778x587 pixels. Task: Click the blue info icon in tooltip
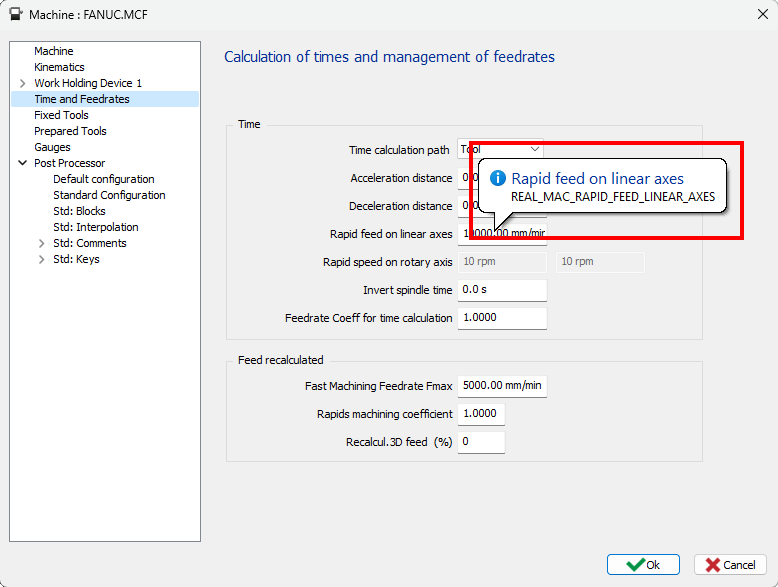(x=498, y=179)
